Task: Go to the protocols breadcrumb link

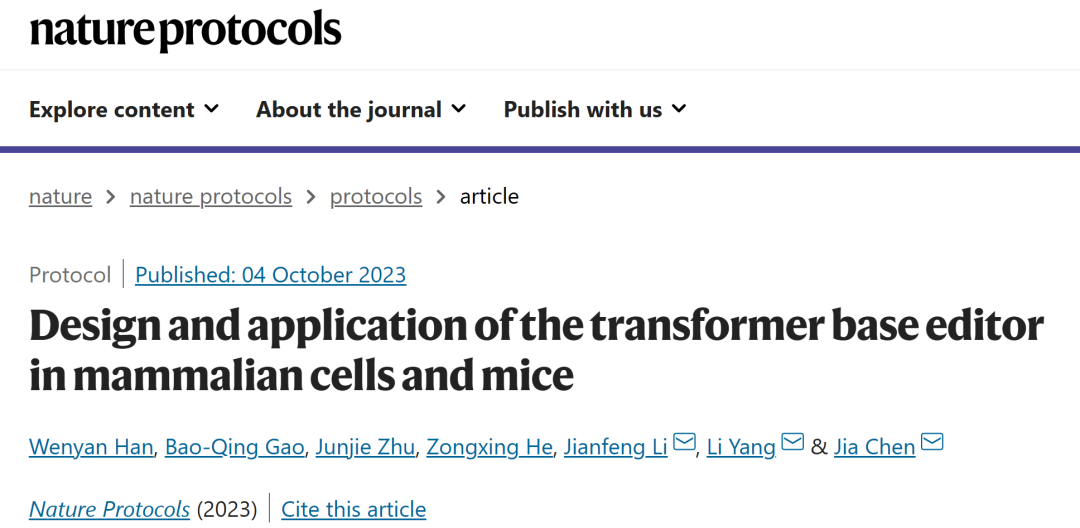Action: [376, 197]
